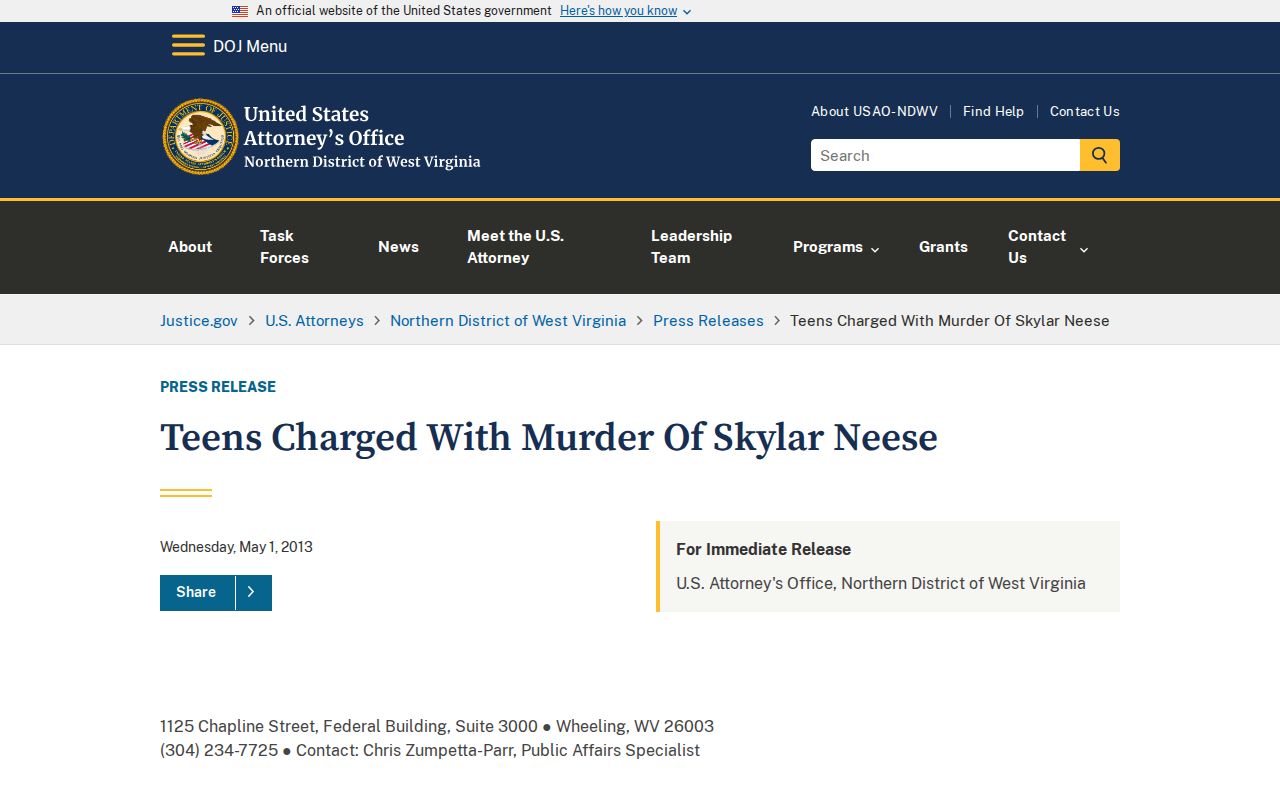Go to U.S. Attorneys breadcrumb link
Screen dimensions: 1280x800
tap(314, 321)
